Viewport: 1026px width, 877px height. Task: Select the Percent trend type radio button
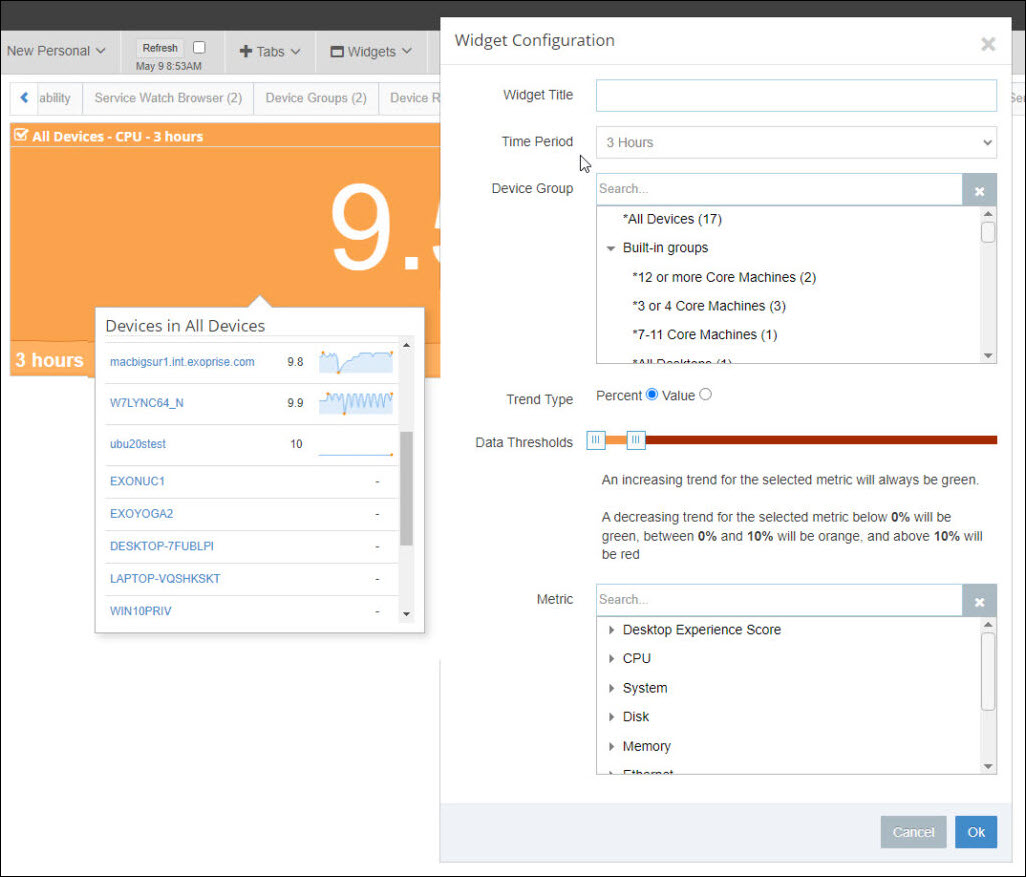coord(652,395)
